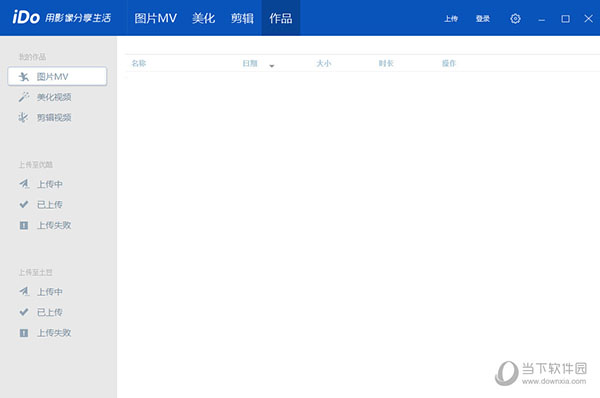Click the 时长 column header
This screenshot has height=398, width=600.
tap(386, 63)
